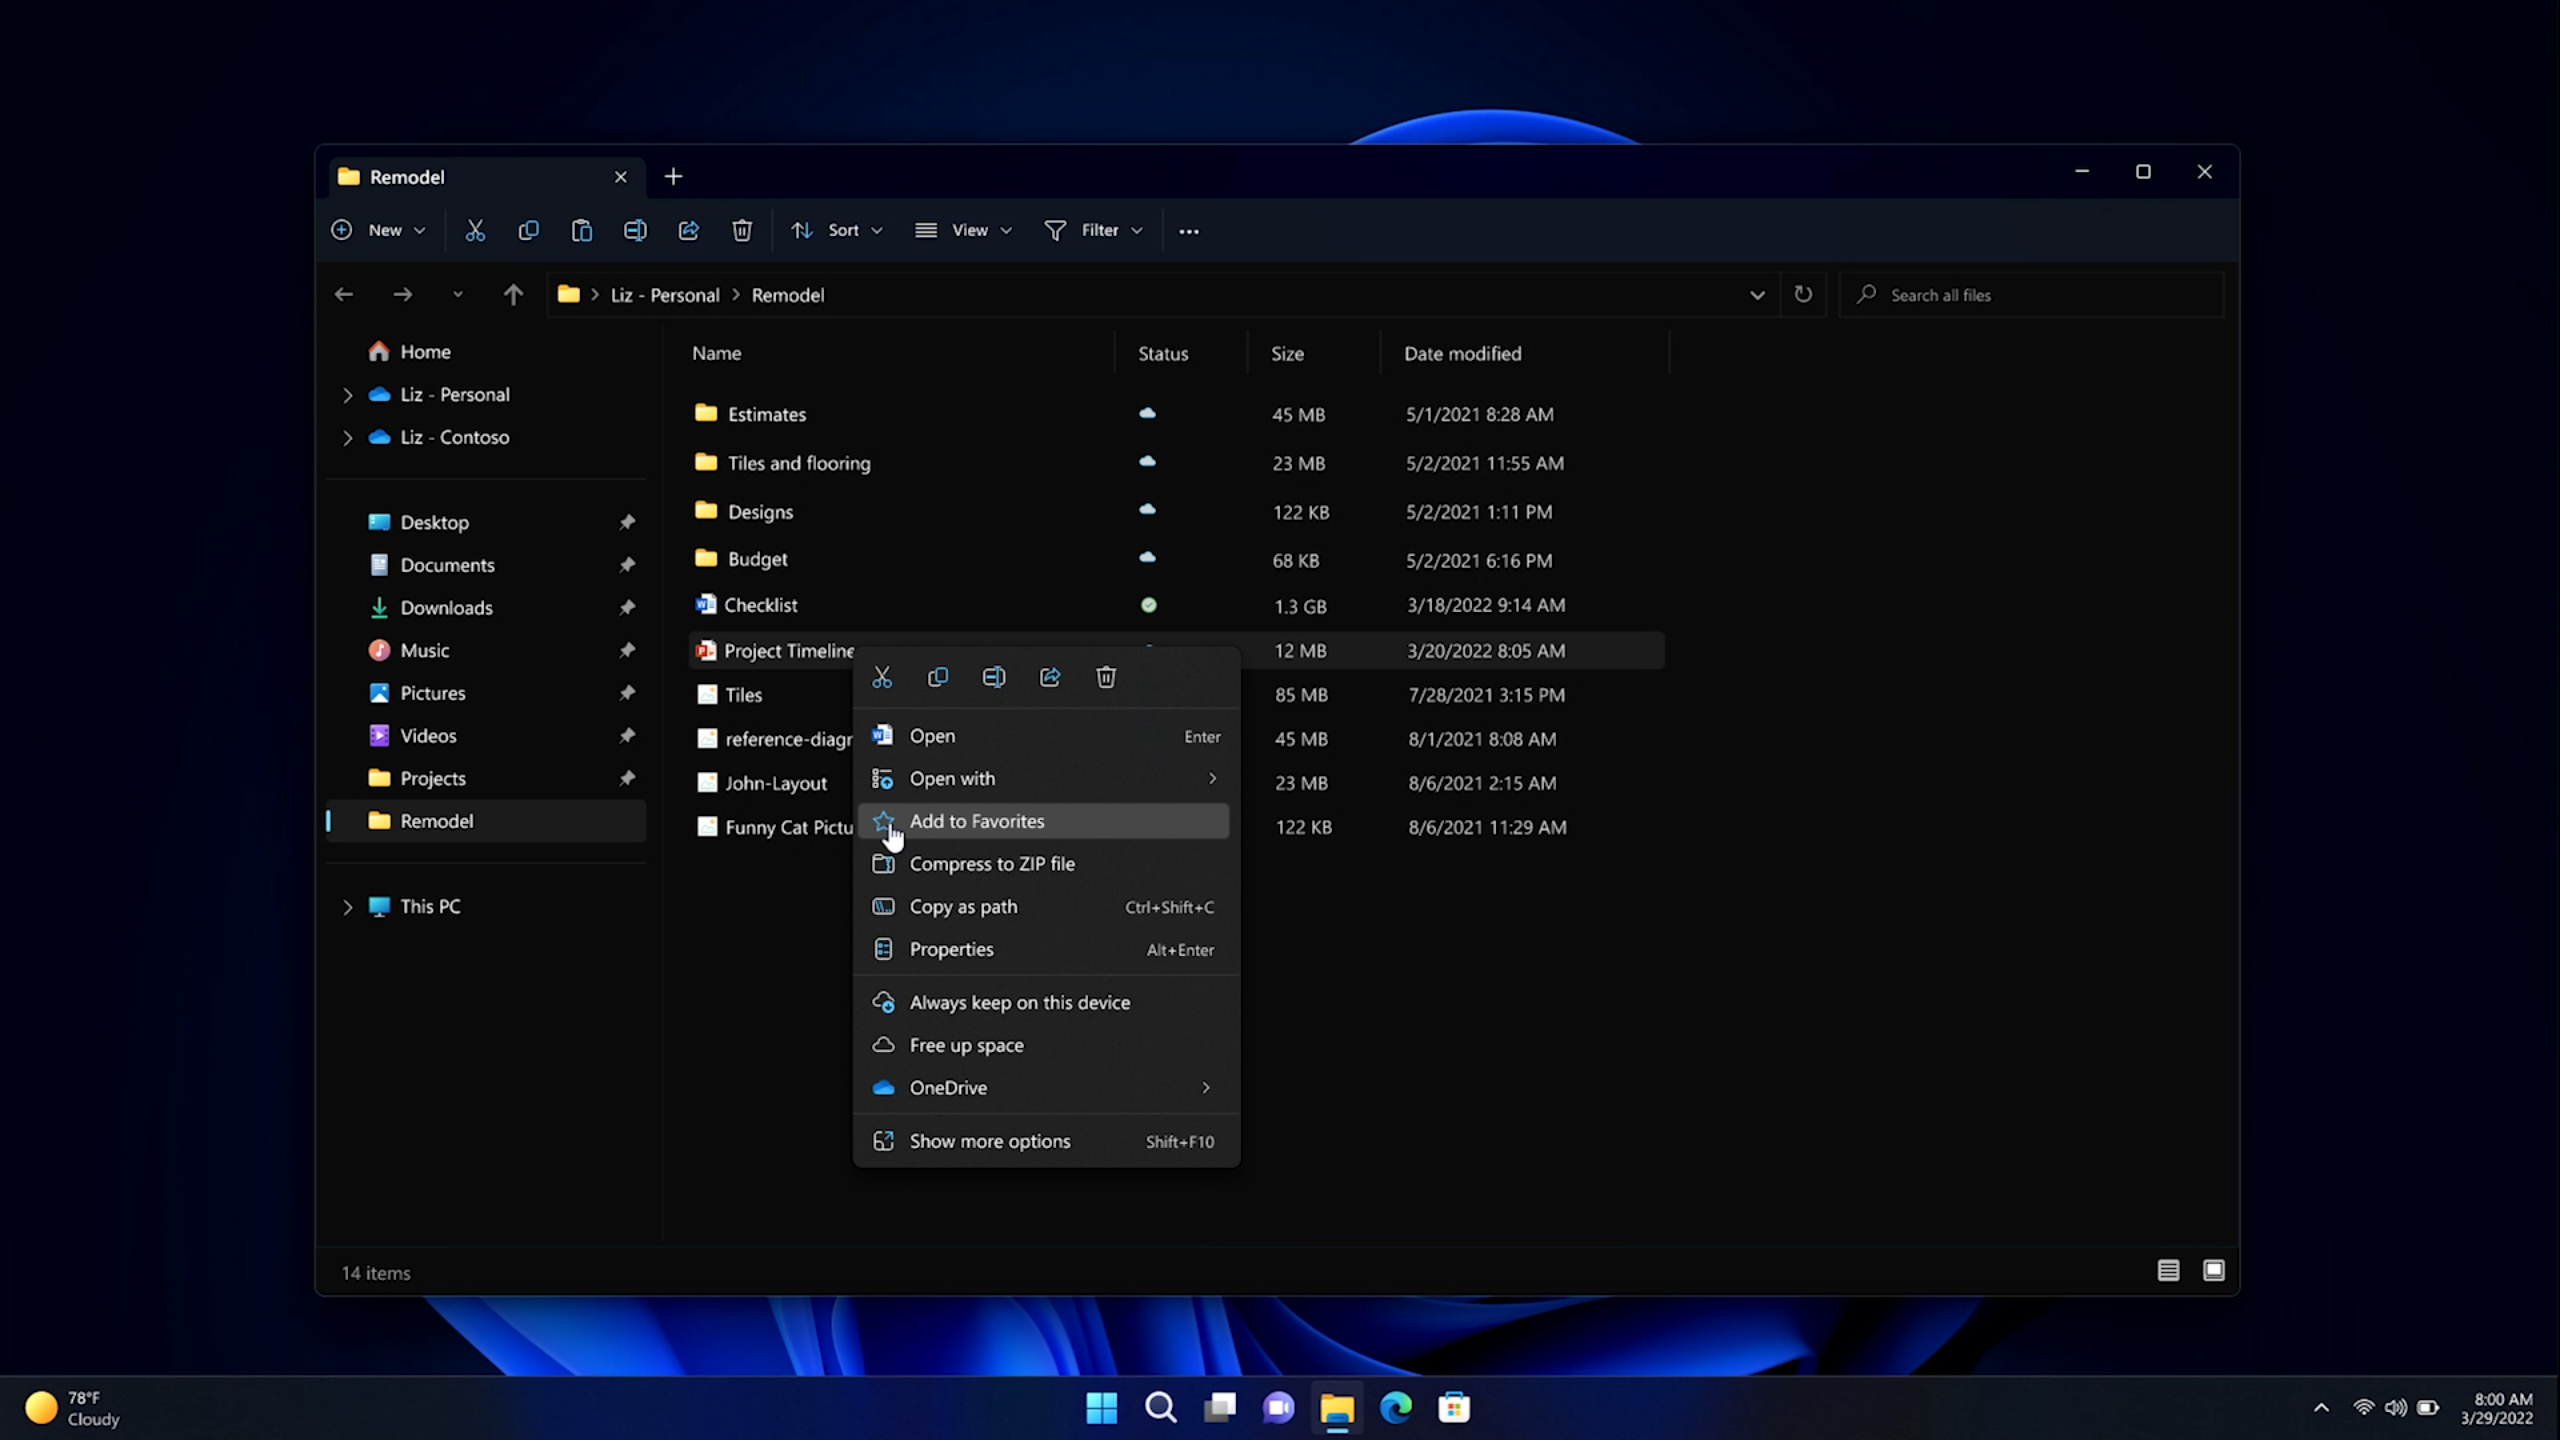Select the Cut icon in the context menu

point(882,676)
